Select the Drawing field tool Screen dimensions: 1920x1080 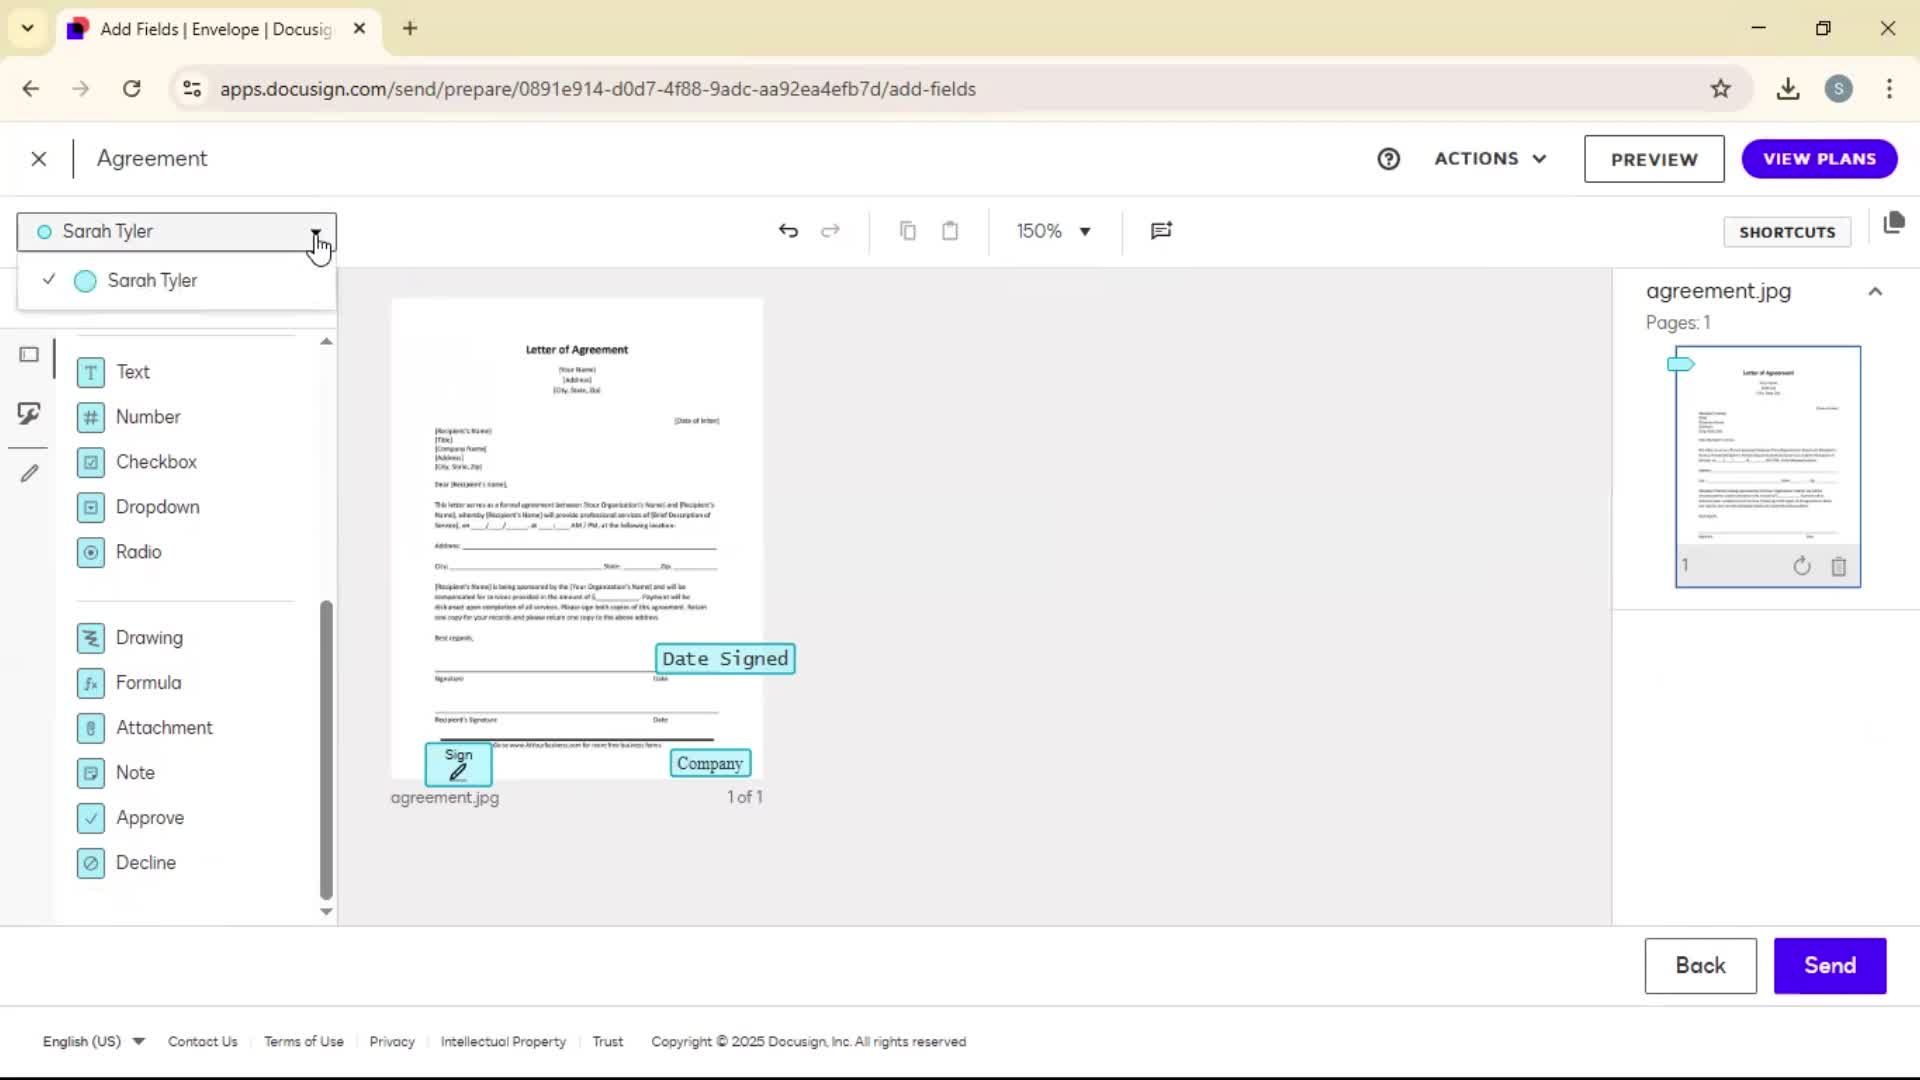pos(130,638)
